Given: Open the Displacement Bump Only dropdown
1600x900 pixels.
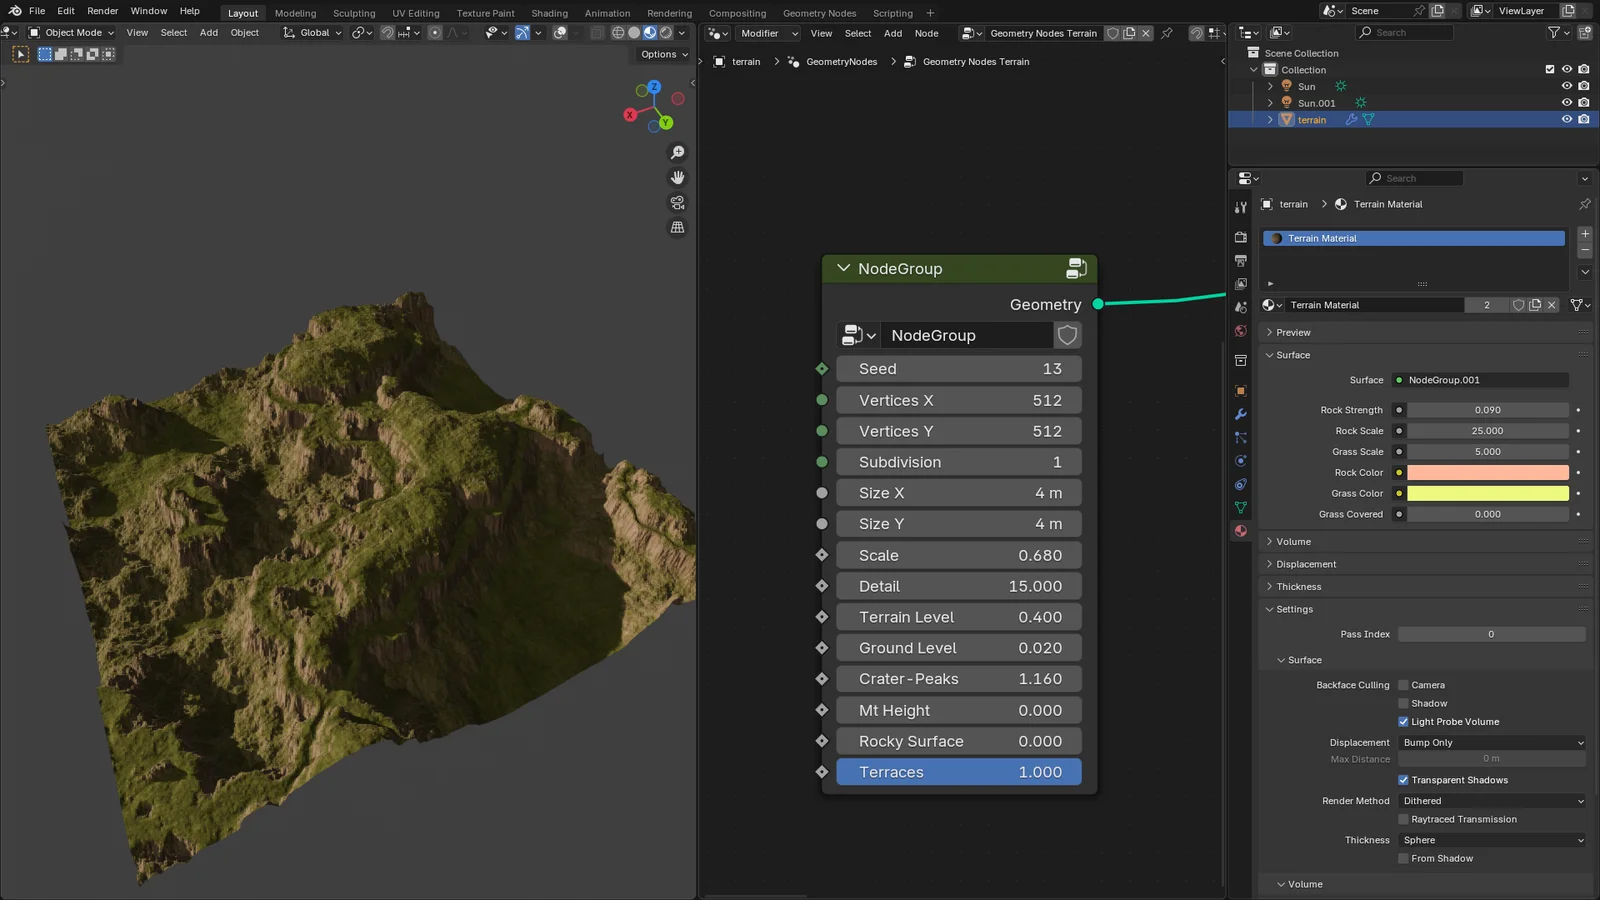Looking at the screenshot, I should (x=1490, y=742).
